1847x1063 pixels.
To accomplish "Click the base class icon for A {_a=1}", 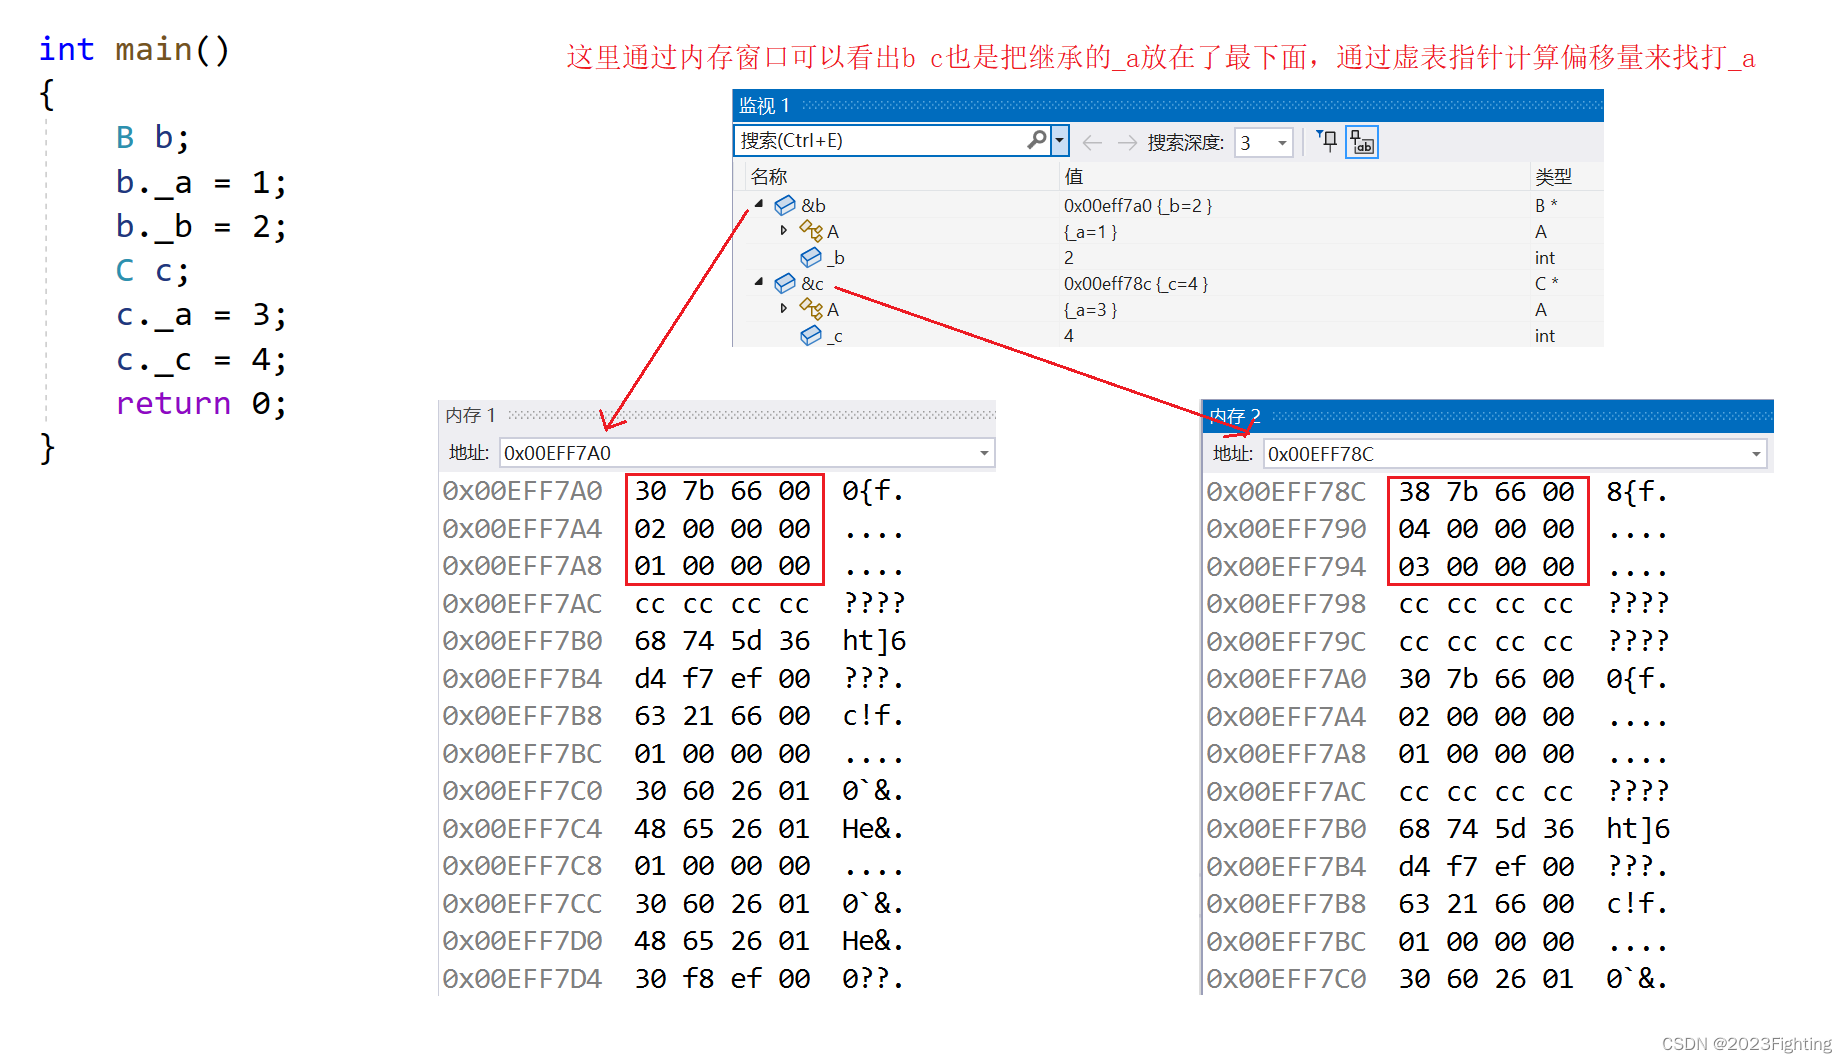I will 811,231.
